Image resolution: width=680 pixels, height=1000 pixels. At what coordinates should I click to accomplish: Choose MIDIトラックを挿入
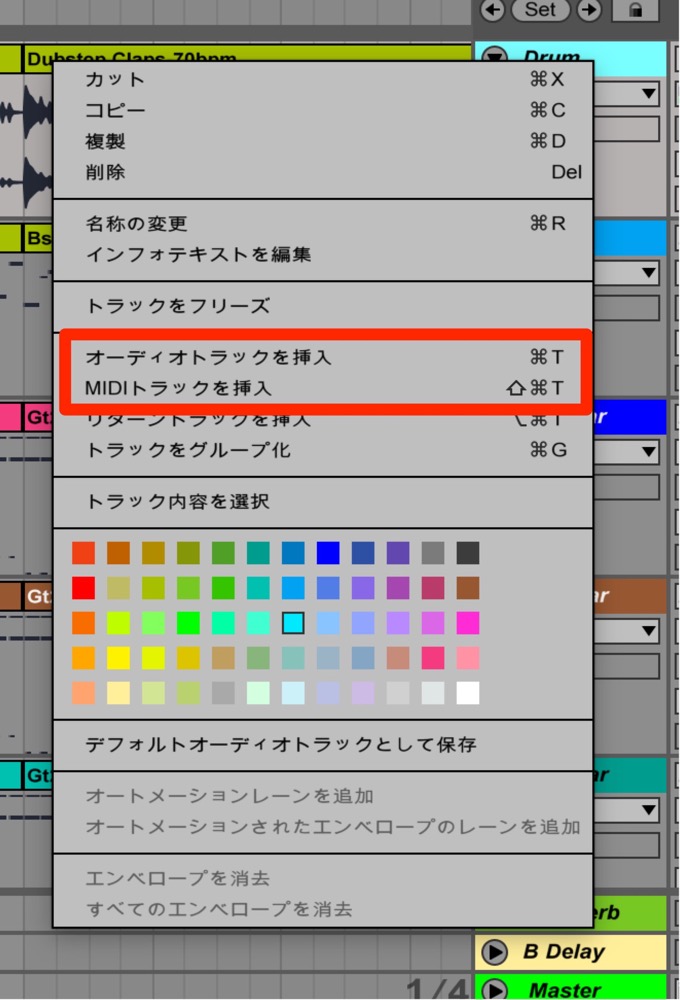pos(323,388)
